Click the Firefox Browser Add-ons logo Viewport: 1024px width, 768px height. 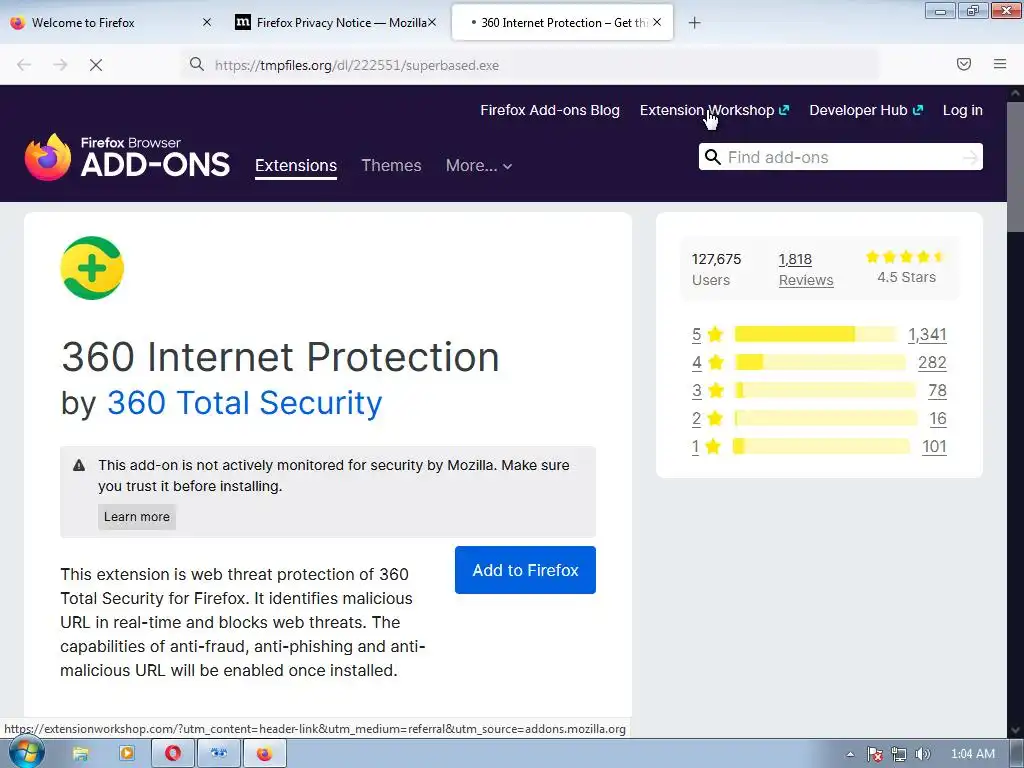(x=127, y=157)
